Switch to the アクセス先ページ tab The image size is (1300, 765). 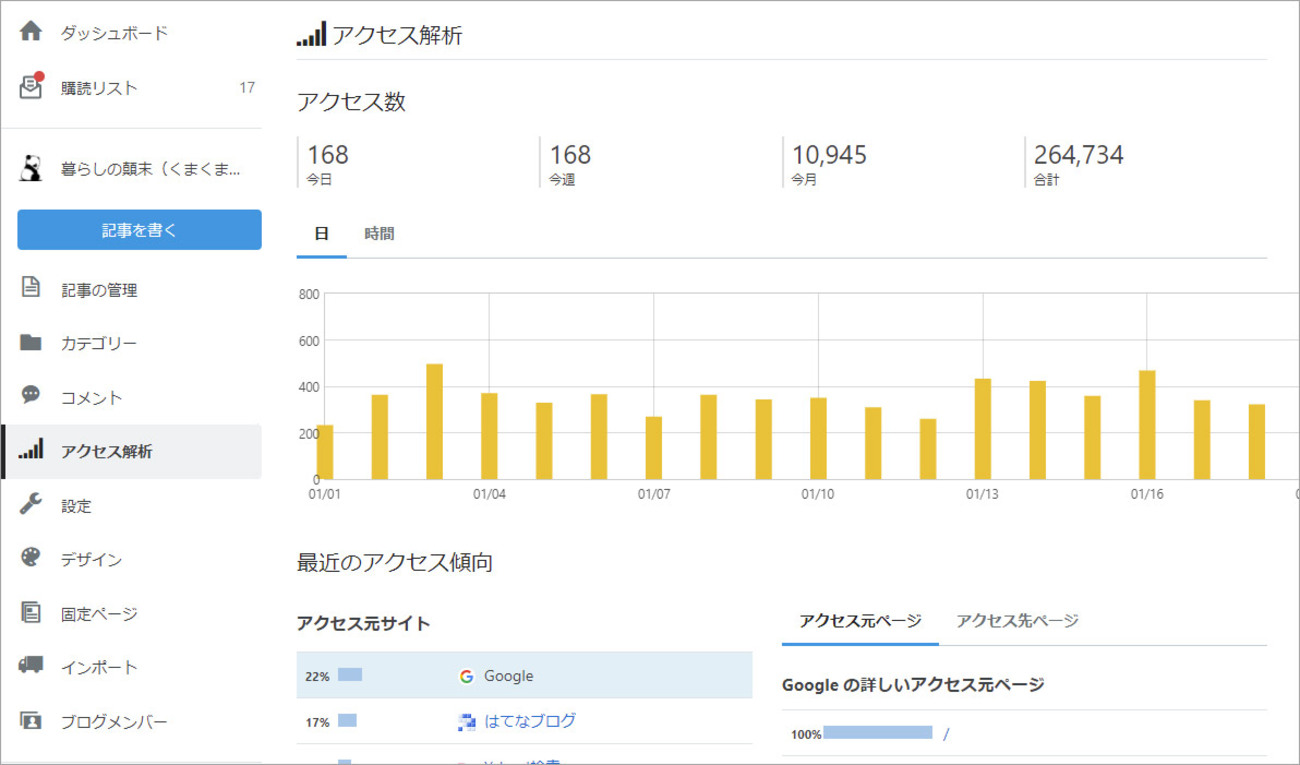point(1017,621)
